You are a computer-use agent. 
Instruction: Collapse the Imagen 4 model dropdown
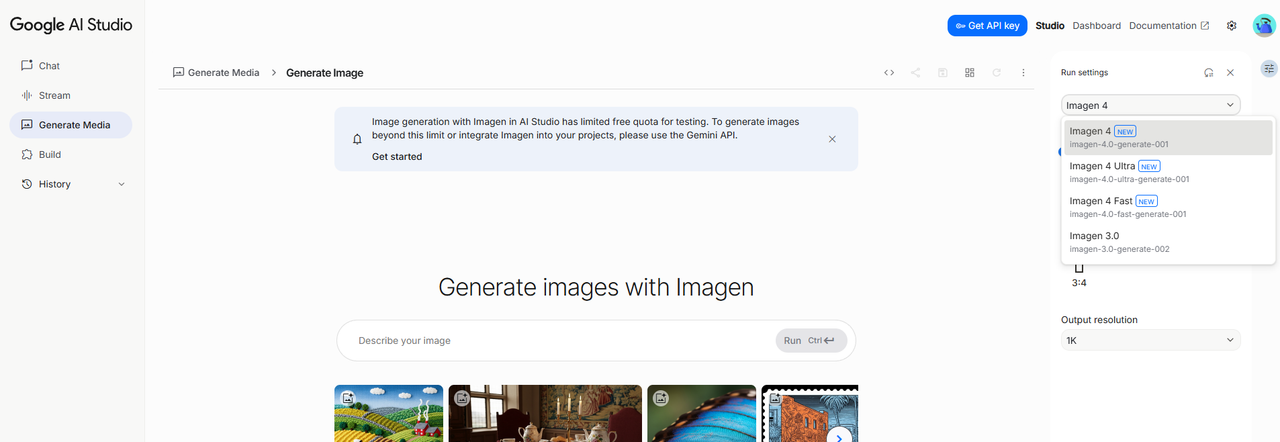(x=1151, y=105)
